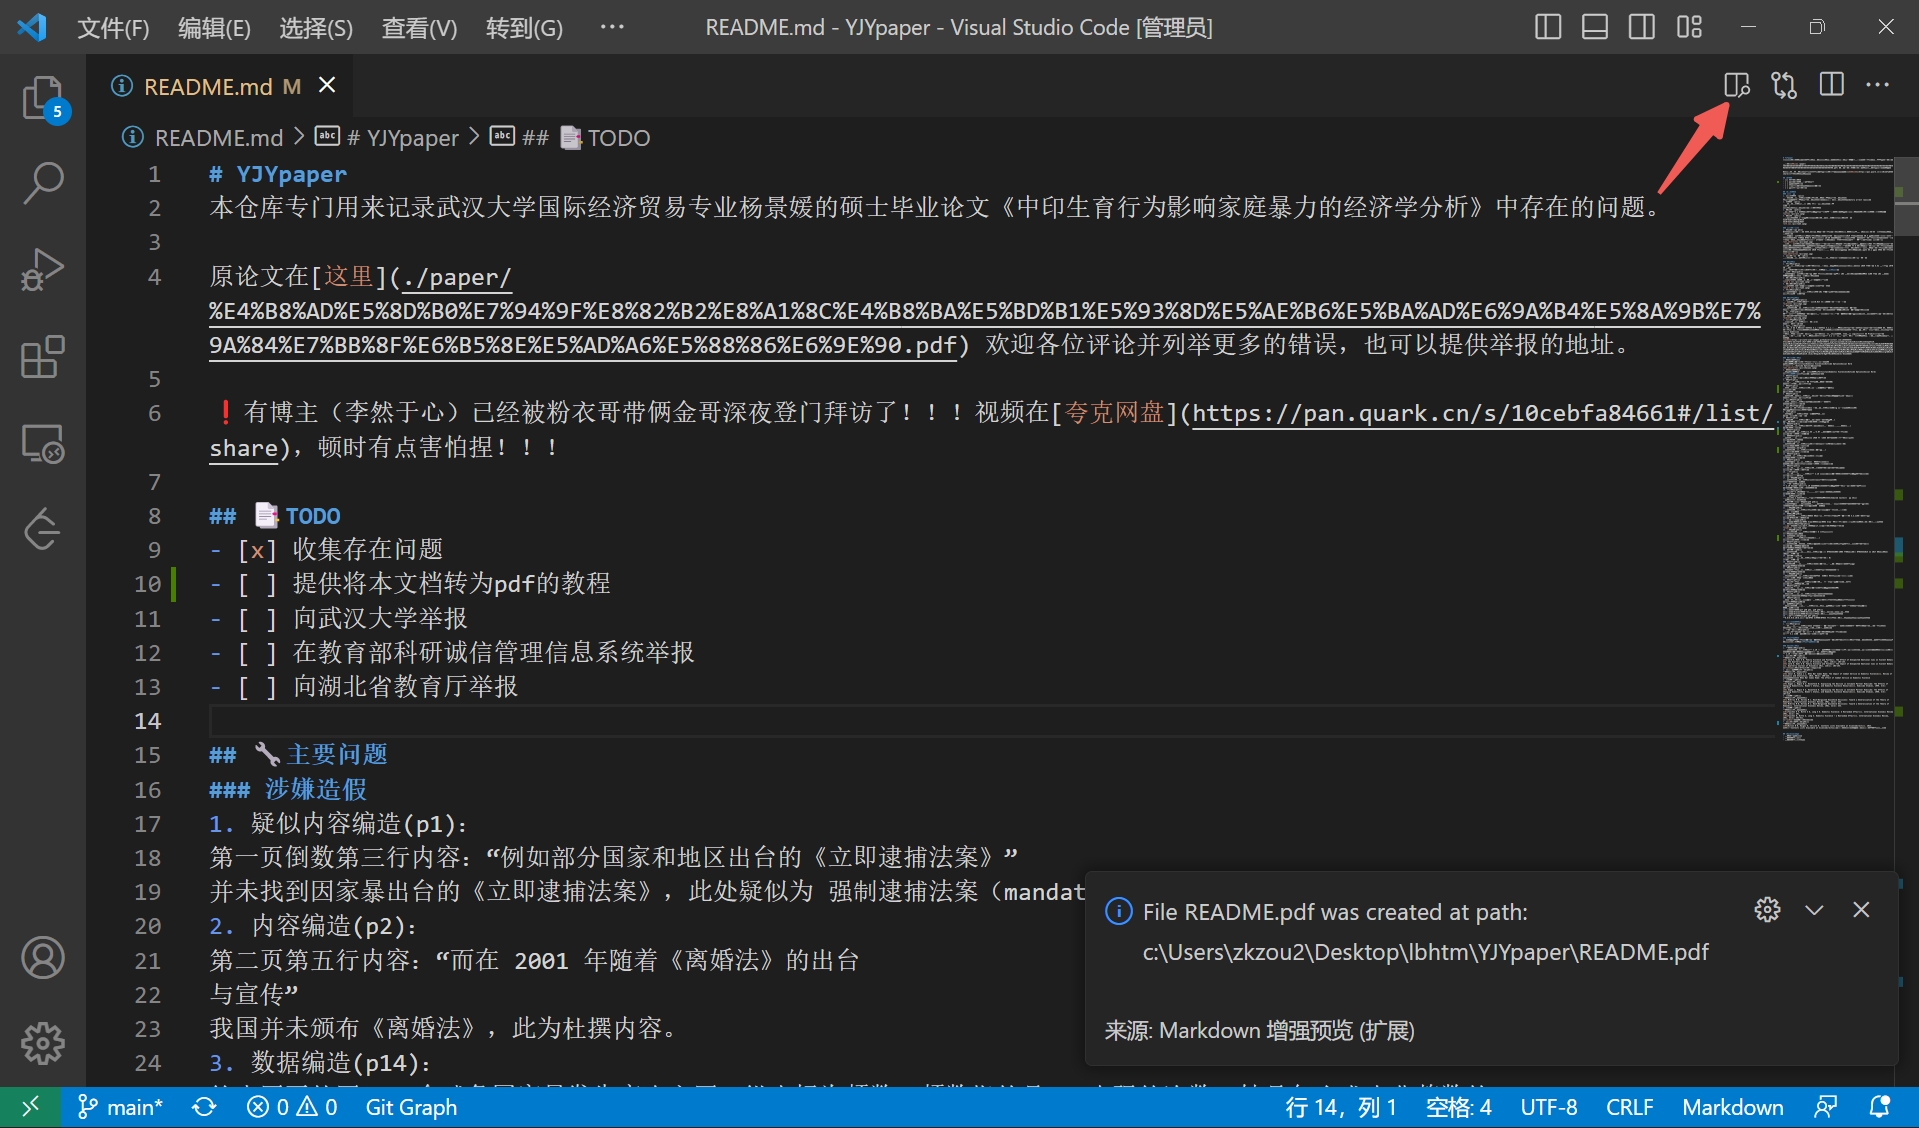Viewport: 1919px width, 1128px height.
Task: Open 转到(G) menu
Action: (524, 27)
